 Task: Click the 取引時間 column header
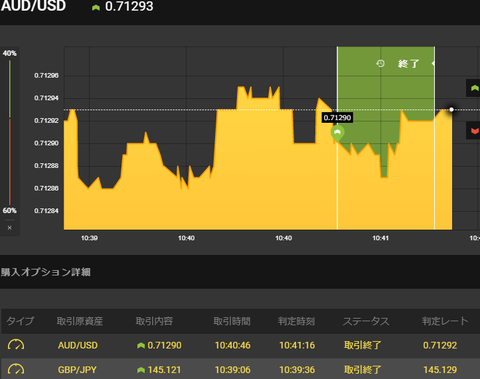coord(232,321)
